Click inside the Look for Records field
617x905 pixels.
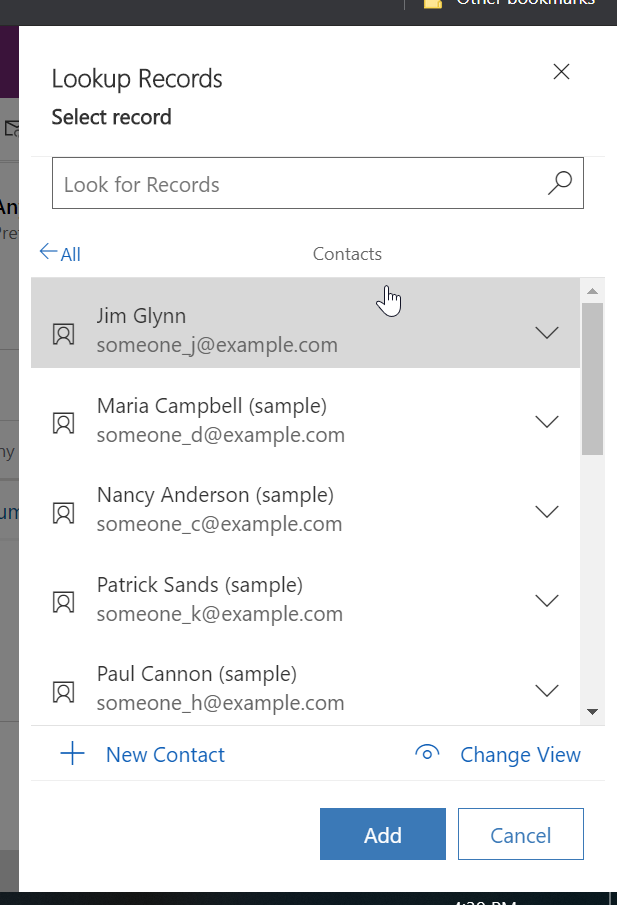pos(250,183)
